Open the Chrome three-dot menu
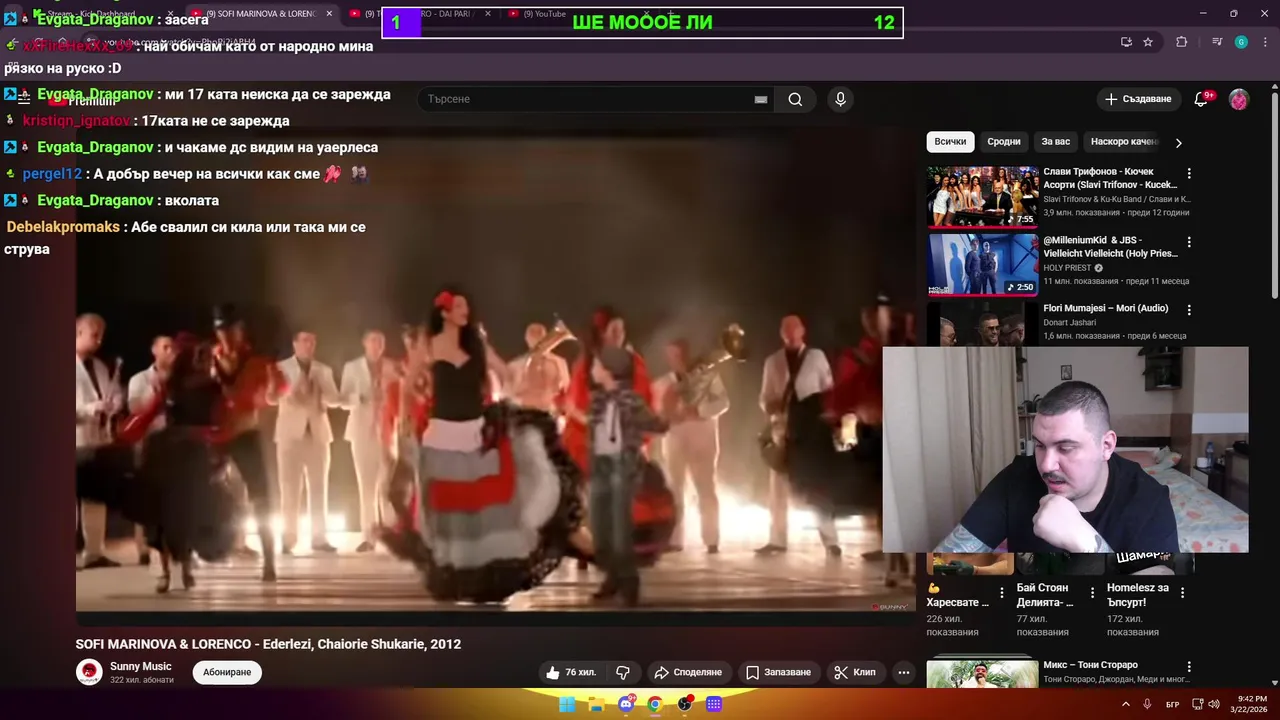 click(1264, 42)
